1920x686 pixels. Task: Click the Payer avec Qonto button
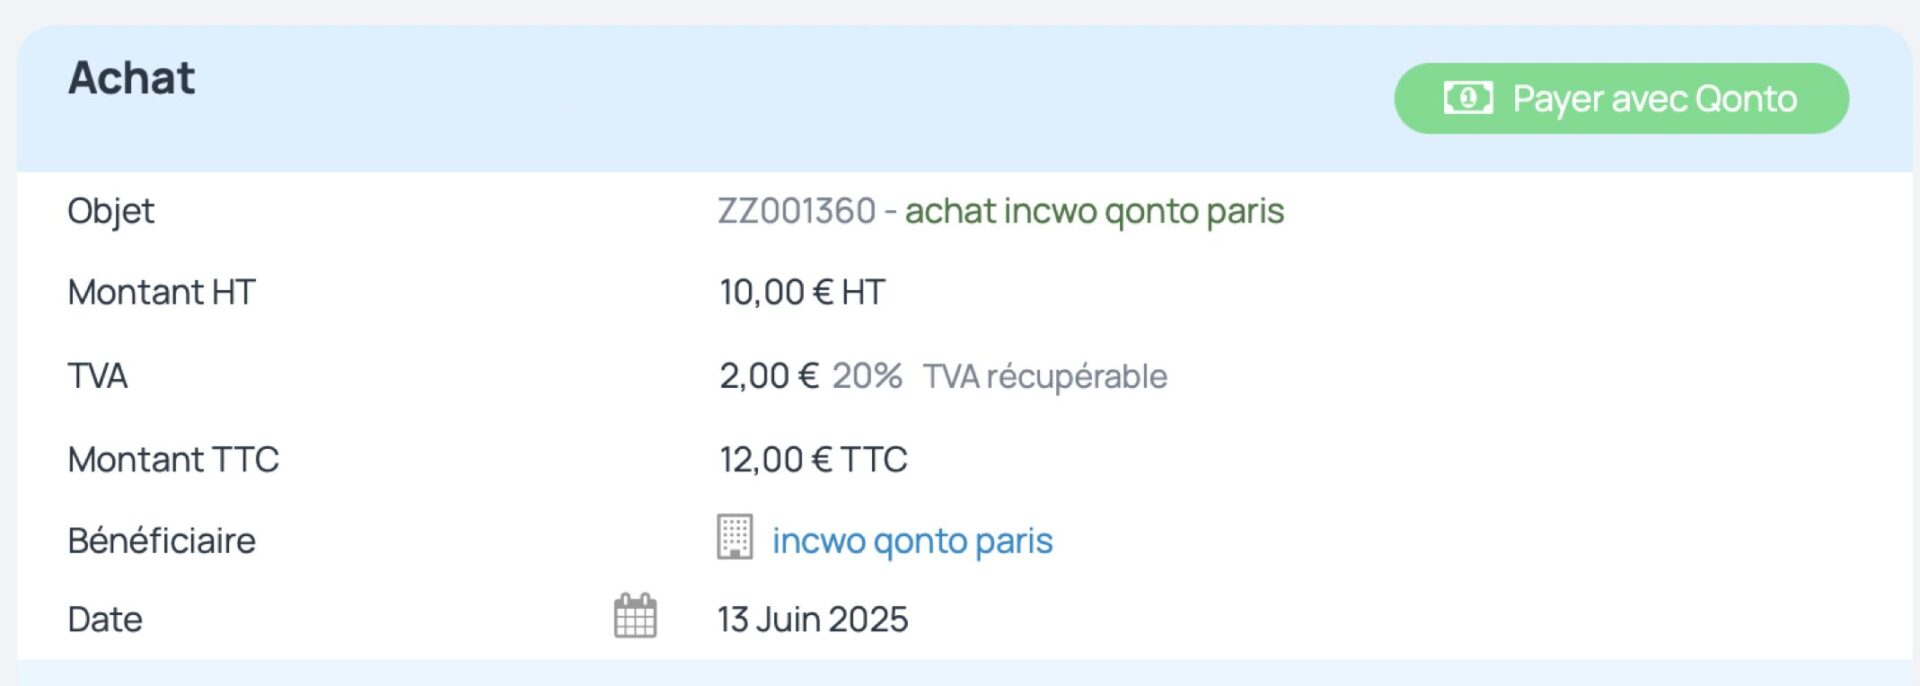(1620, 99)
